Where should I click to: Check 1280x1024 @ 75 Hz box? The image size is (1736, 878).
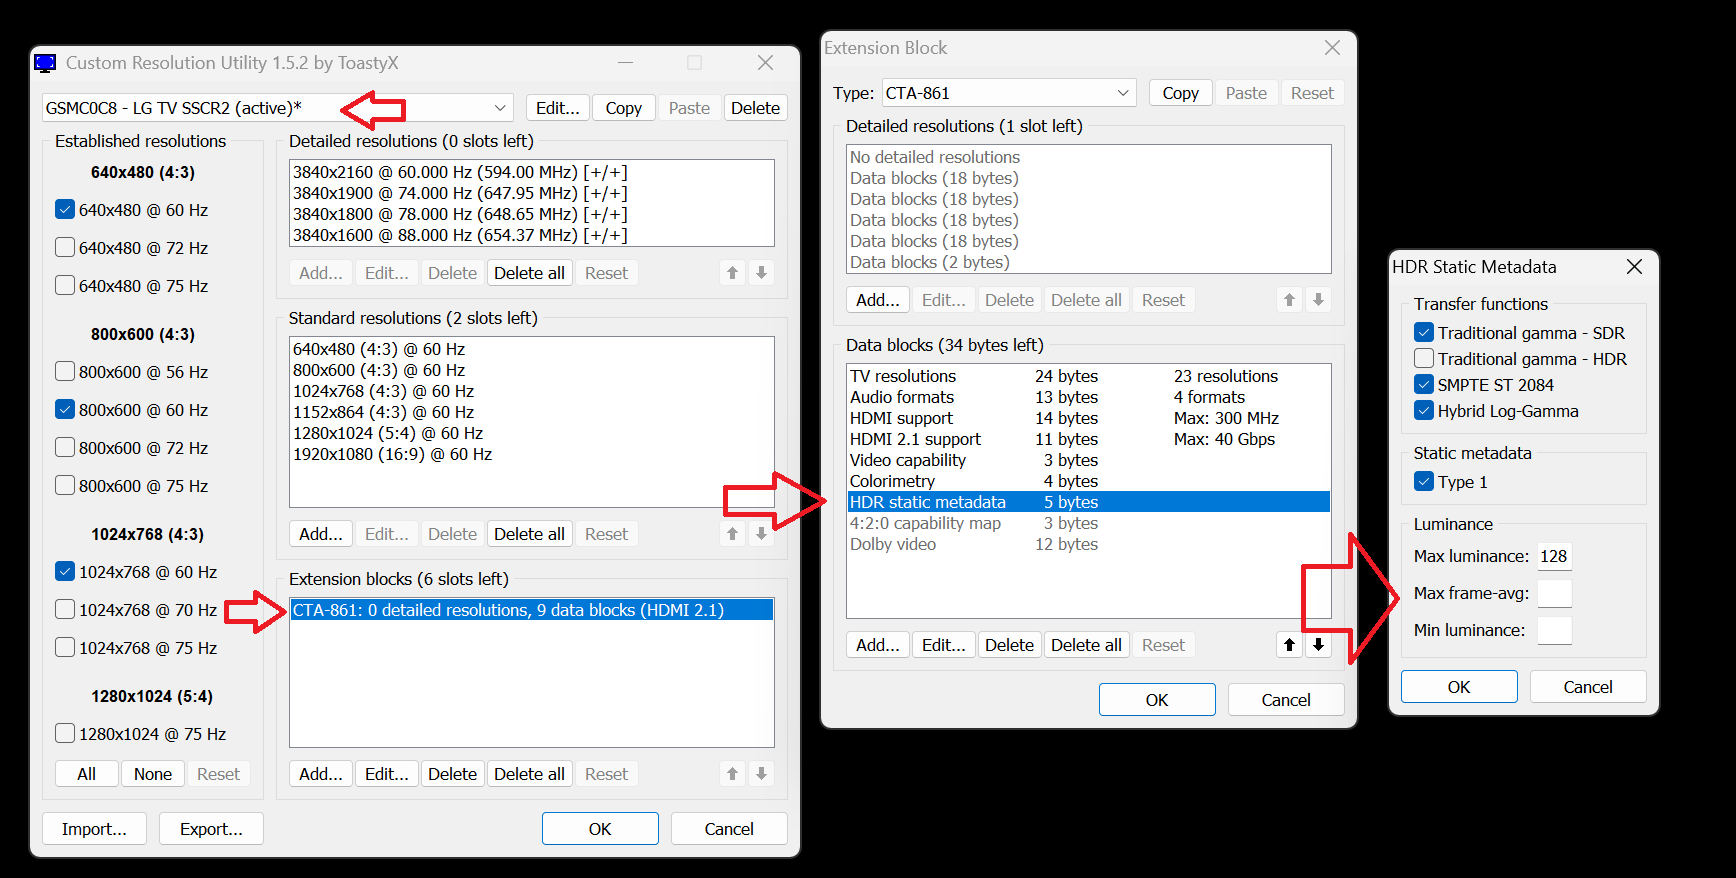[x=65, y=734]
